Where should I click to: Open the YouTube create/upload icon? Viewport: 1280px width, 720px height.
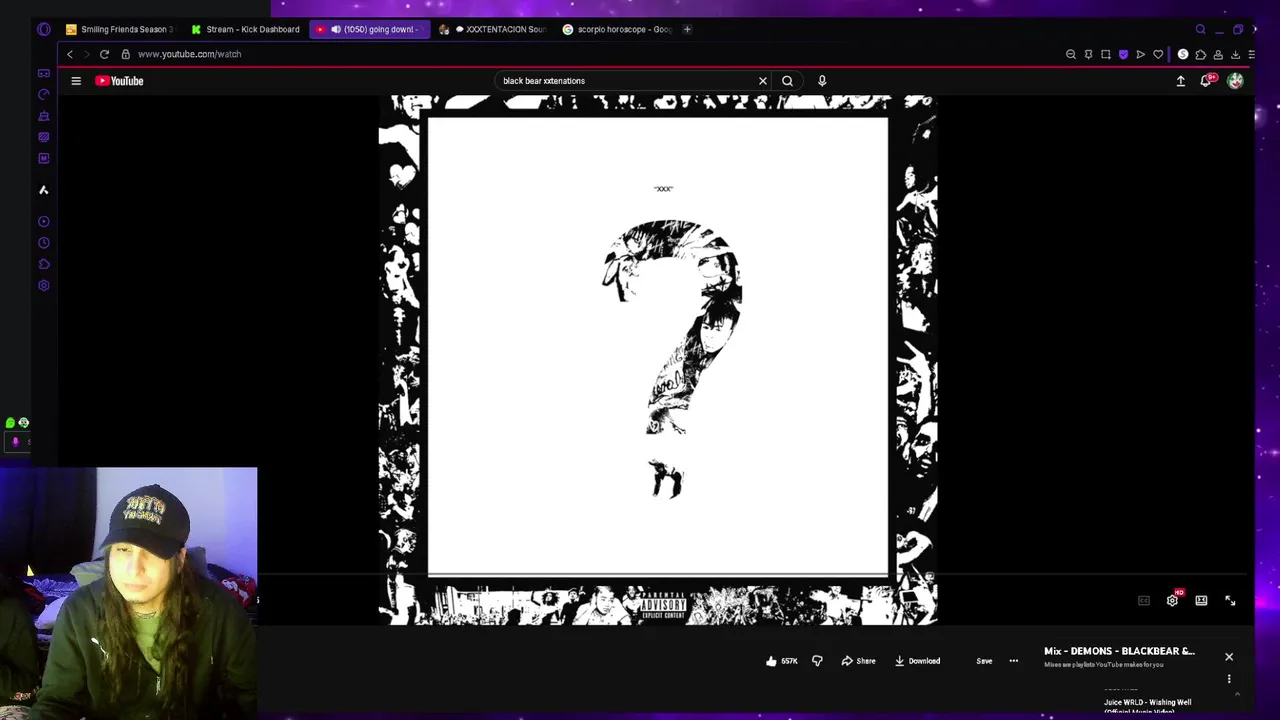tap(1180, 81)
